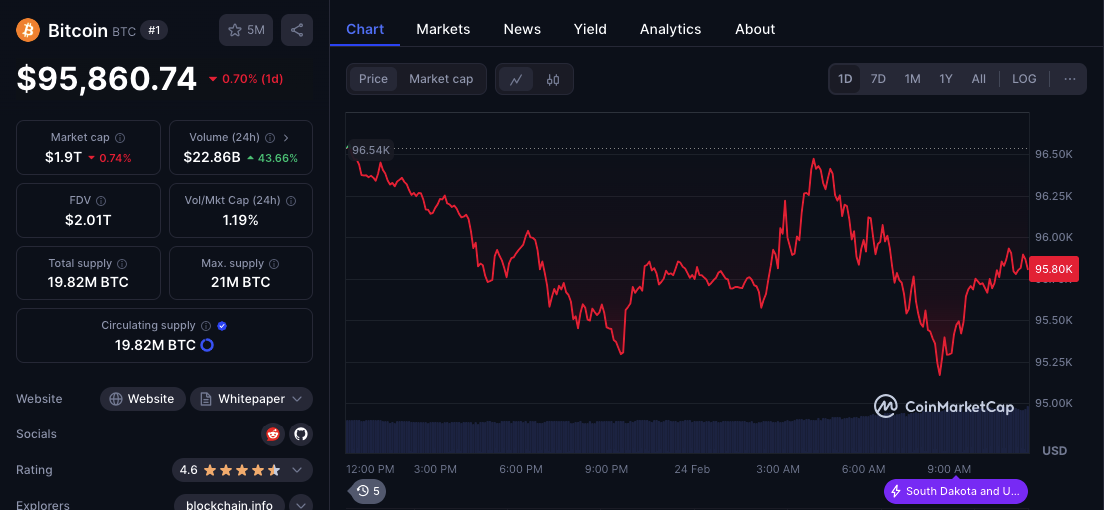Screen dimensions: 1104x510
Task: Select the 7D time range
Action: point(878,79)
